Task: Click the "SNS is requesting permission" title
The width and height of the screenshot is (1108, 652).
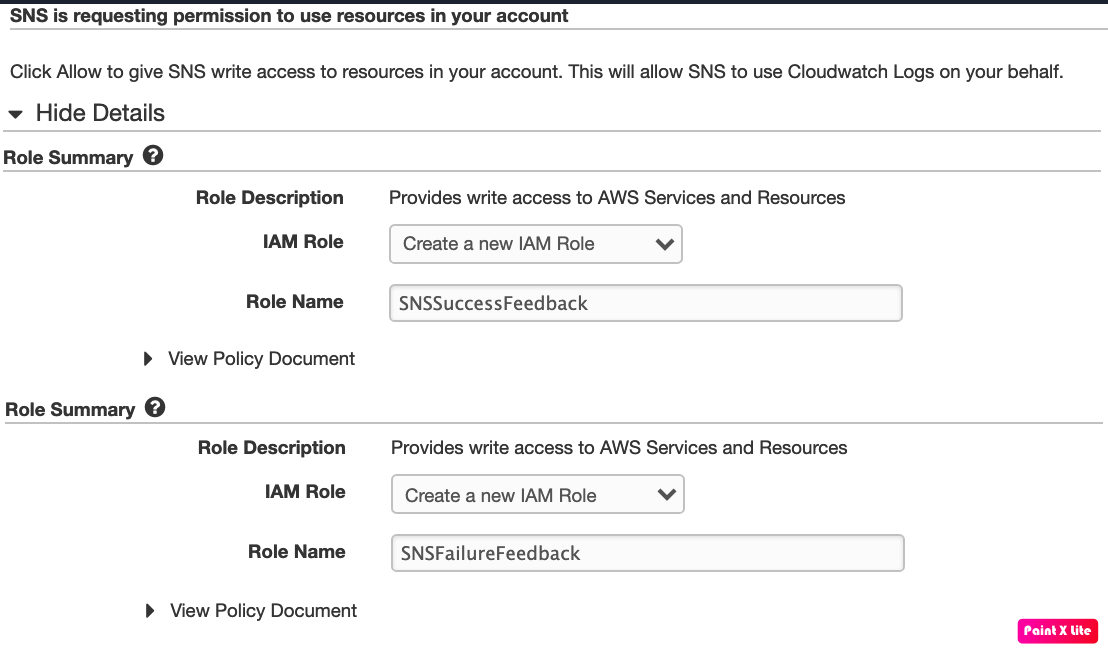Action: (289, 16)
